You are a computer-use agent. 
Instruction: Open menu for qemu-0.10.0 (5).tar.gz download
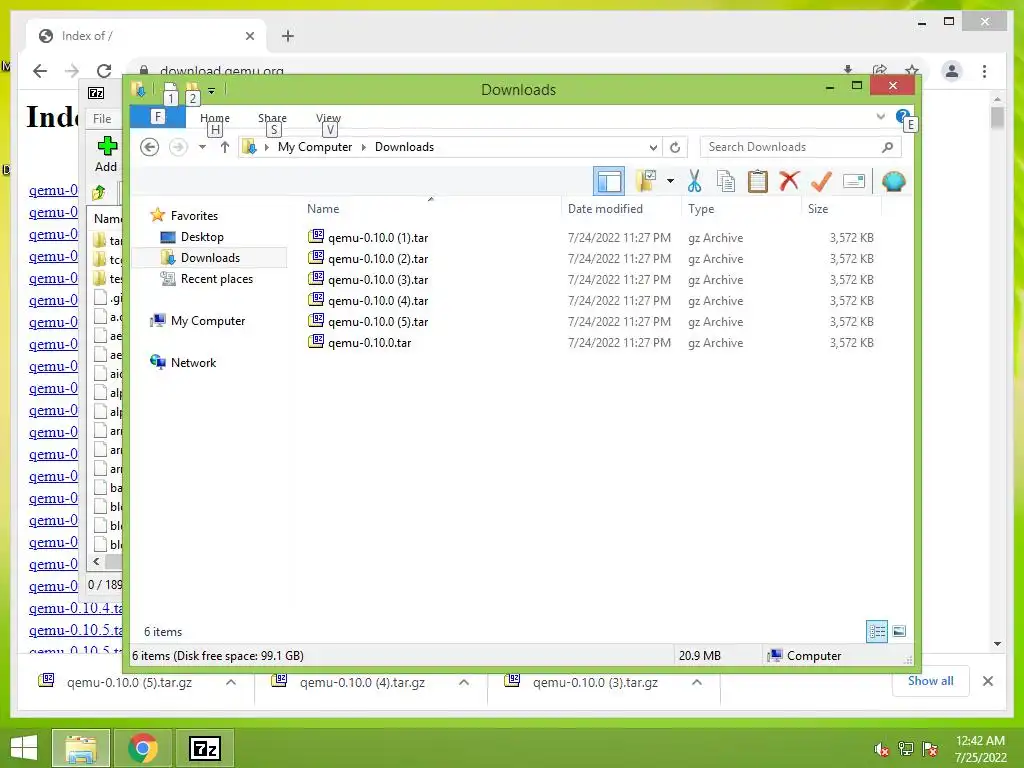[x=231, y=682]
